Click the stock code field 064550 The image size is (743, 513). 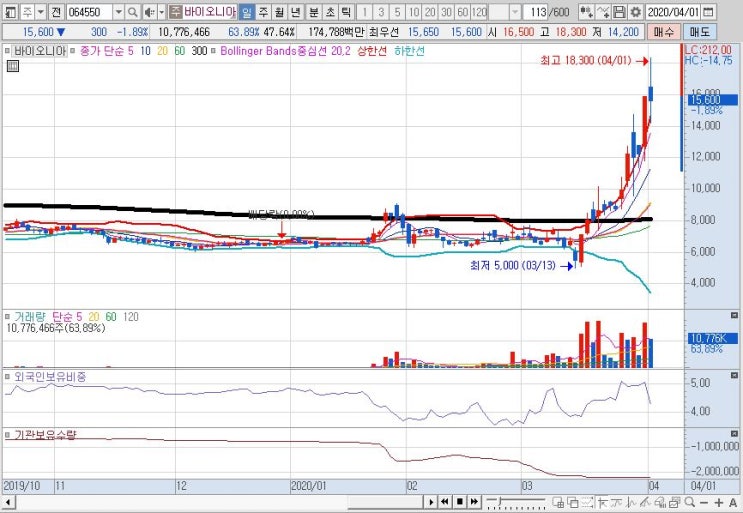pyautogui.click(x=89, y=12)
